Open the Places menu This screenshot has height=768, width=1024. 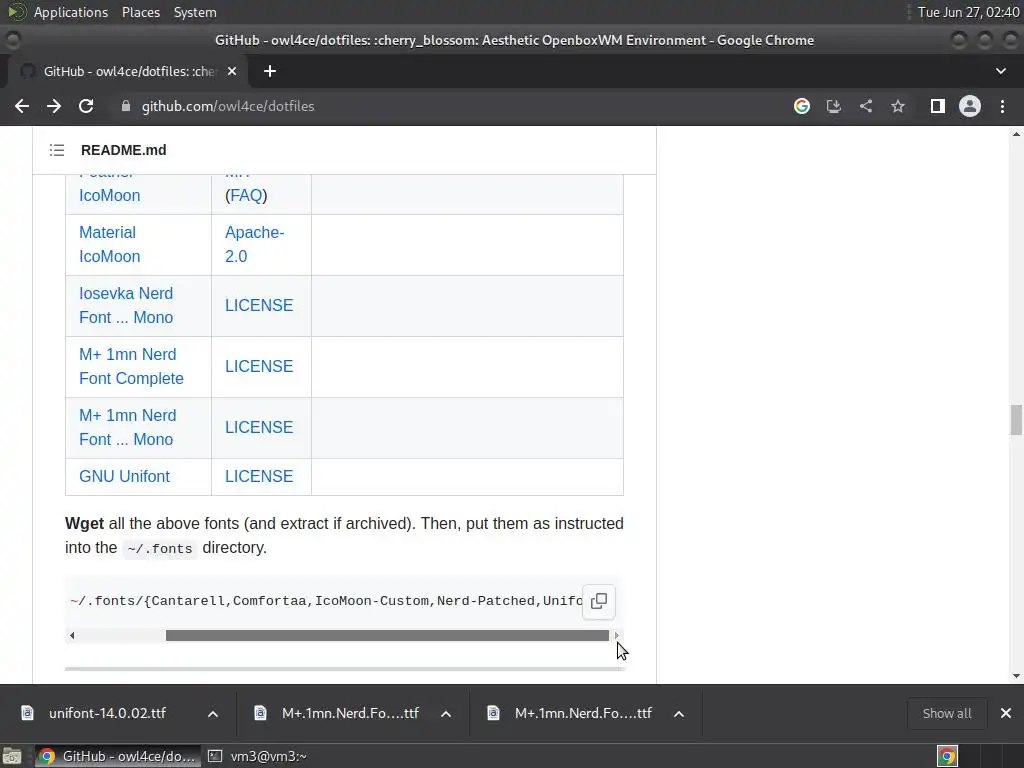pyautogui.click(x=140, y=12)
